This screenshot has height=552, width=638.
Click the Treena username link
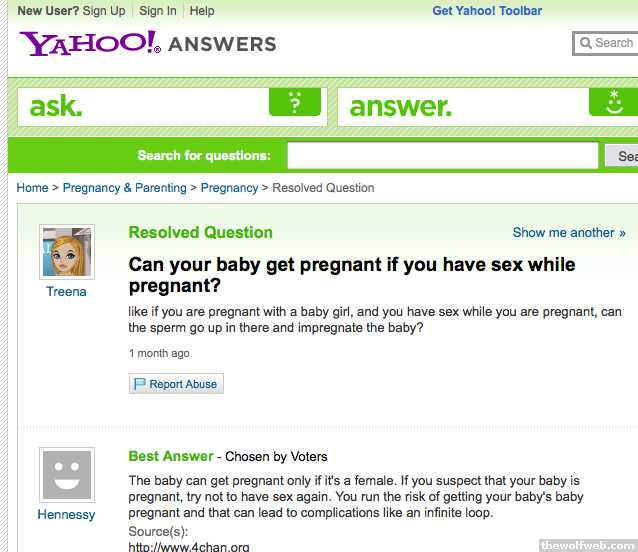[66, 292]
